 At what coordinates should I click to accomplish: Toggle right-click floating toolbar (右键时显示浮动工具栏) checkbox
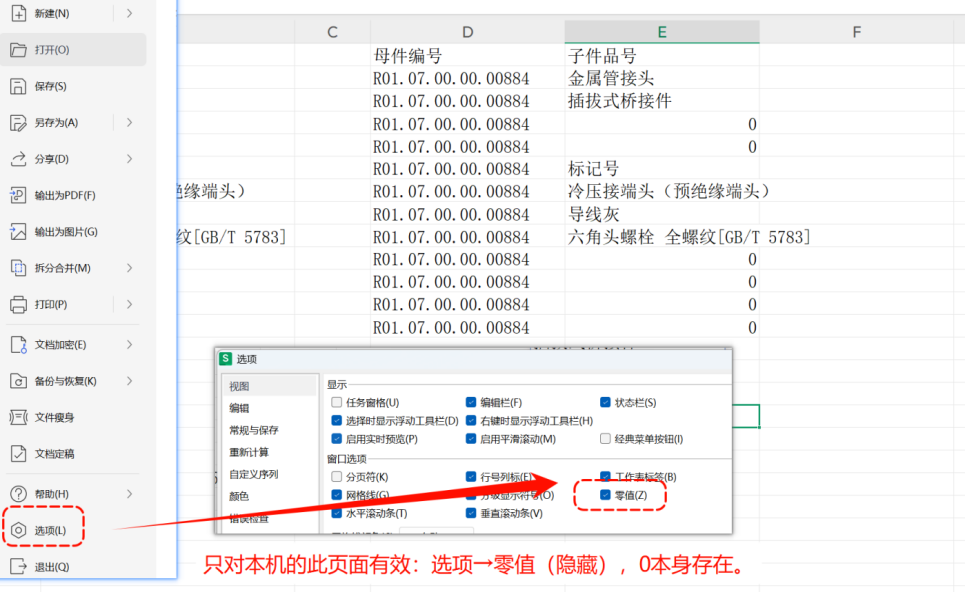[x=471, y=421]
